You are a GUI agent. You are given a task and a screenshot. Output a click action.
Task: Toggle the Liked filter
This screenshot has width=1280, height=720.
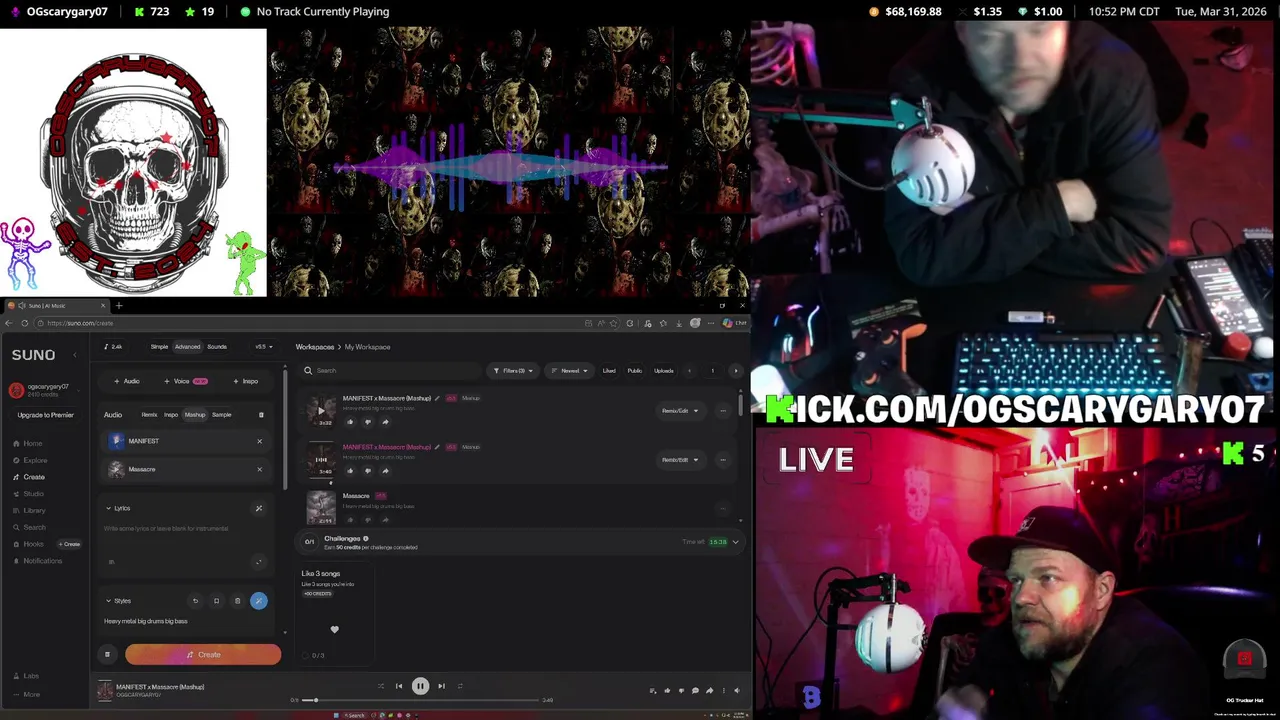click(x=609, y=371)
